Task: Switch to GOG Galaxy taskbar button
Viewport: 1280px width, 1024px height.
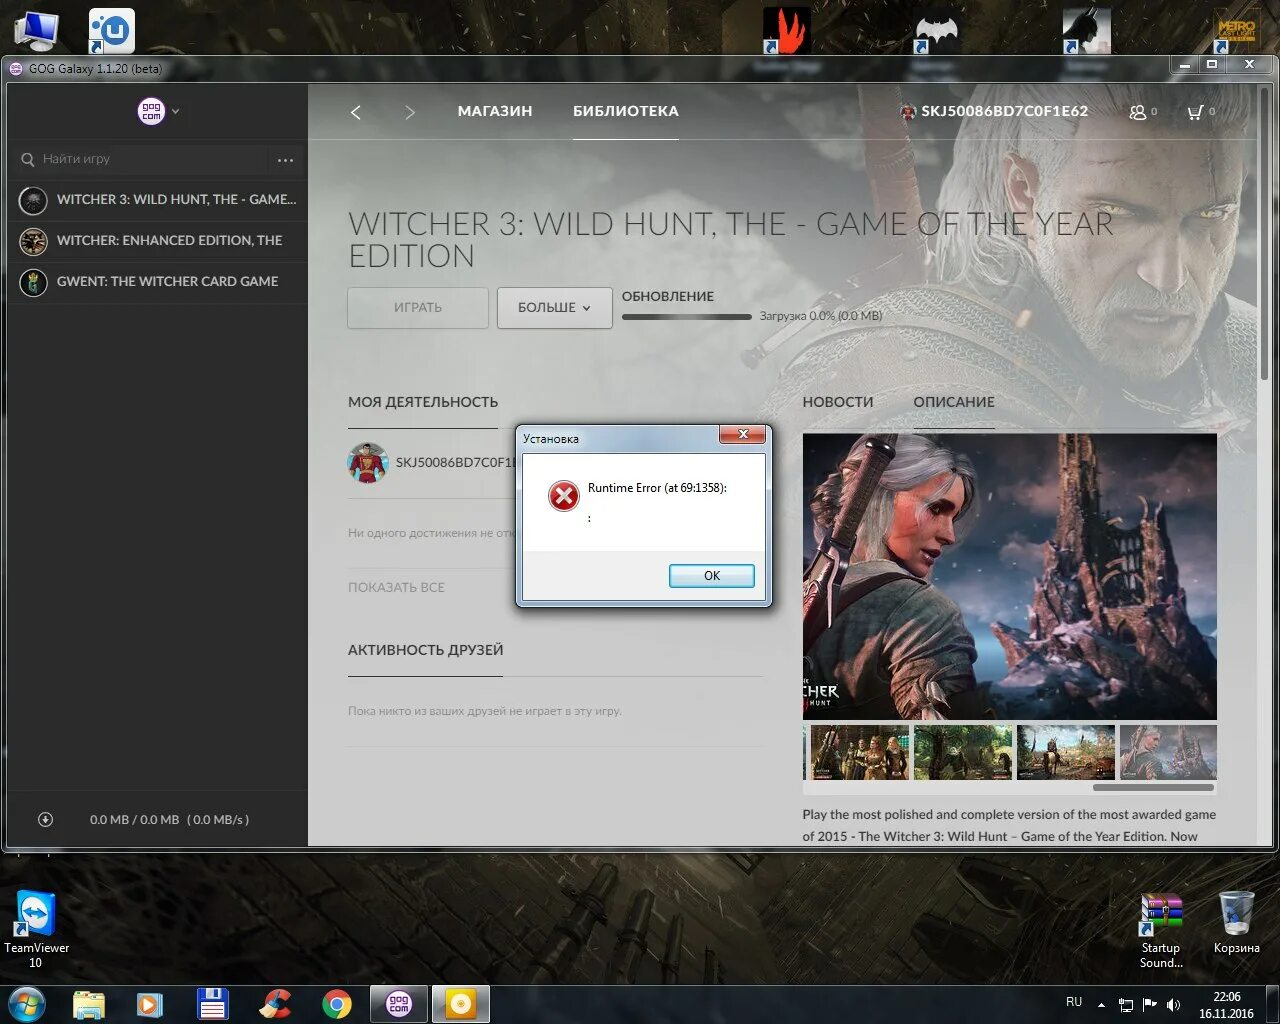Action: (399, 1004)
